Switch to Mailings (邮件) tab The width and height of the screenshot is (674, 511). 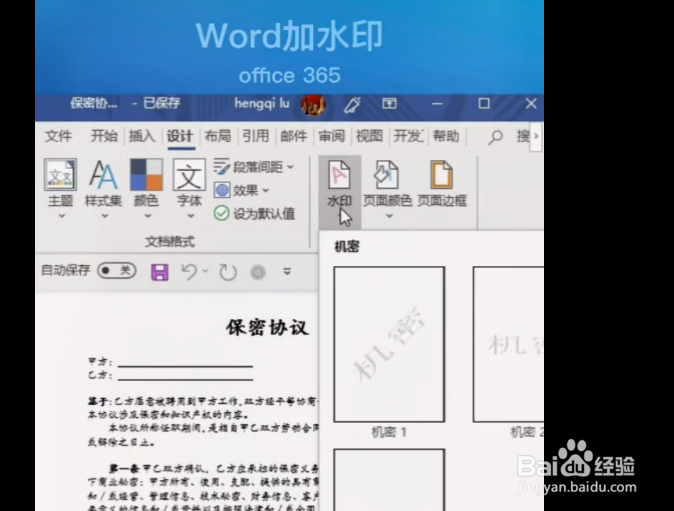pyautogui.click(x=294, y=136)
